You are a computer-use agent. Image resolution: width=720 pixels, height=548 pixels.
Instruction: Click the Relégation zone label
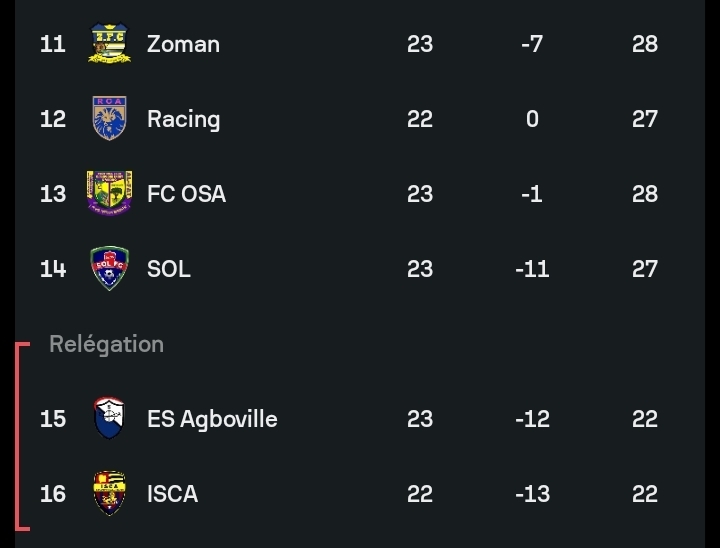106,344
